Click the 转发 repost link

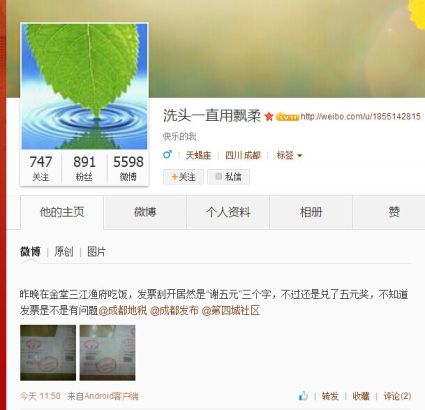pos(330,396)
